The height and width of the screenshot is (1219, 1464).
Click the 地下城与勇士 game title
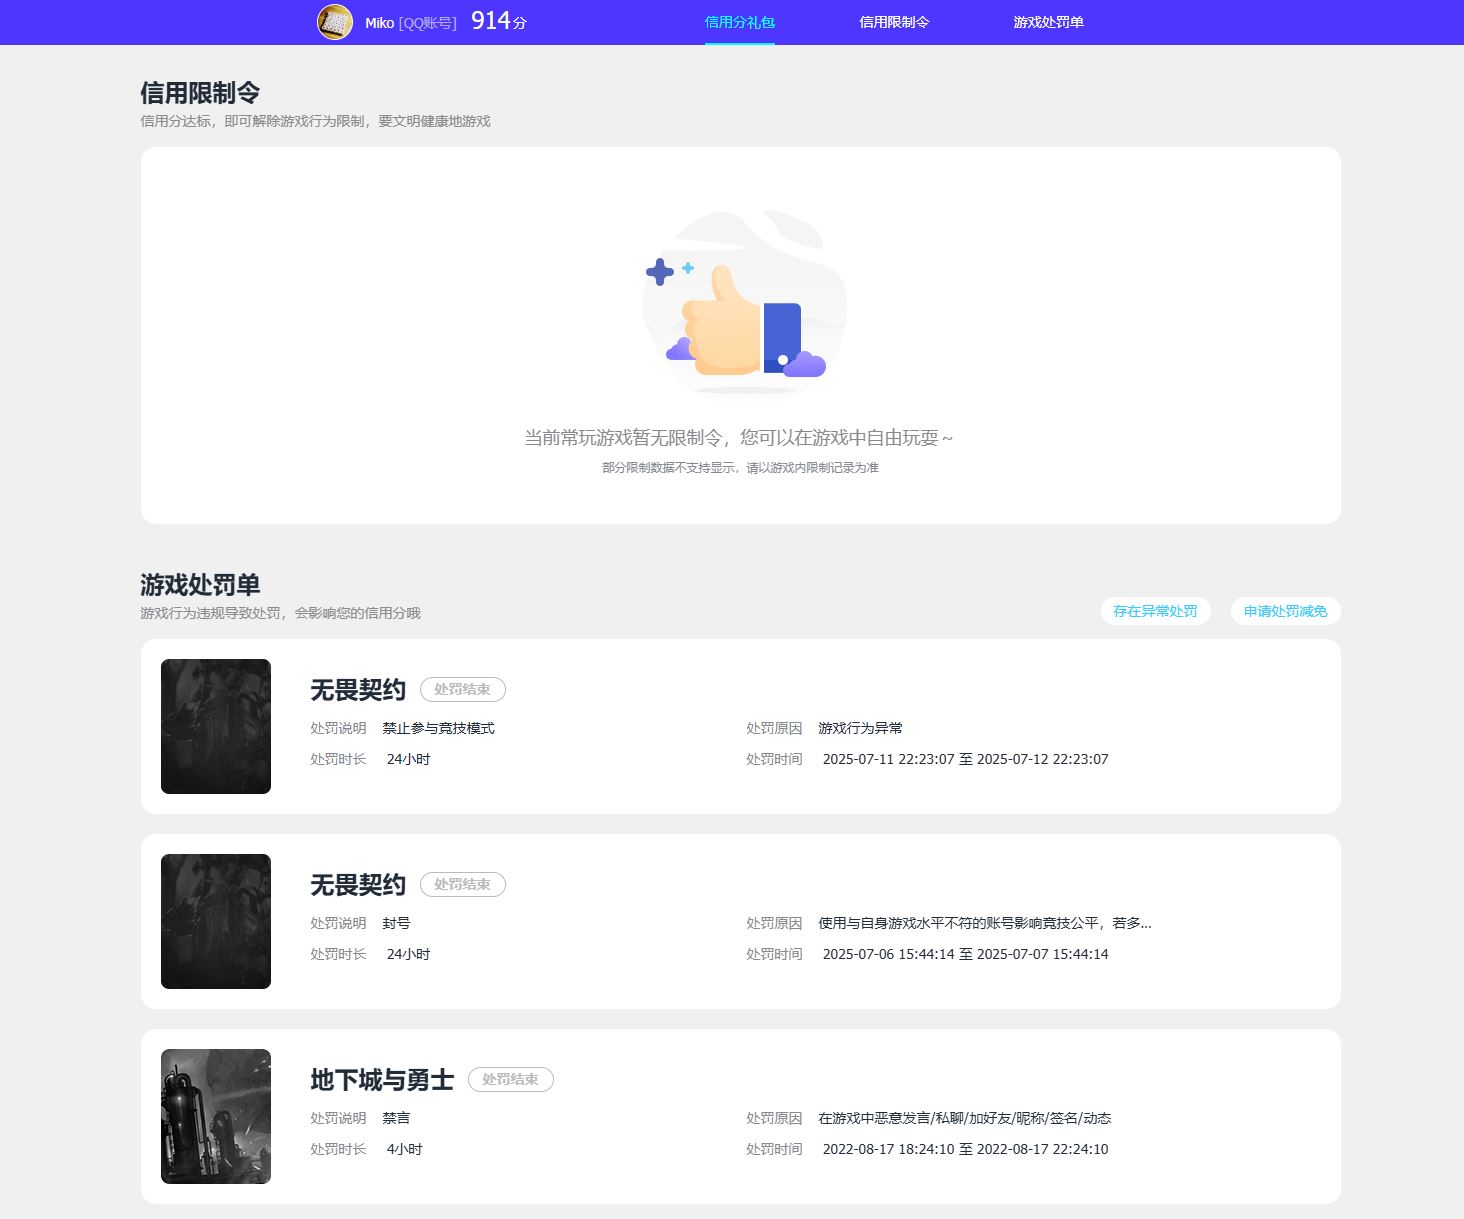(x=382, y=1080)
